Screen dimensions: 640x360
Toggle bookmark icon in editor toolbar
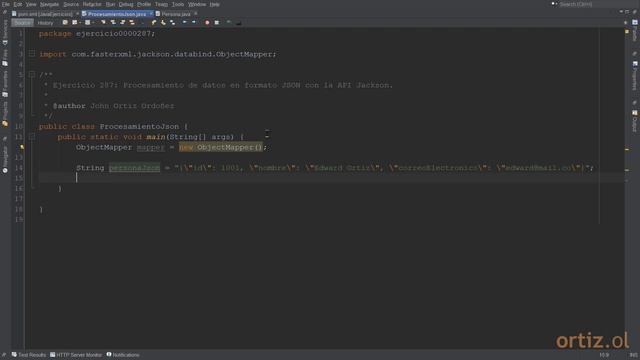pos(173,22)
